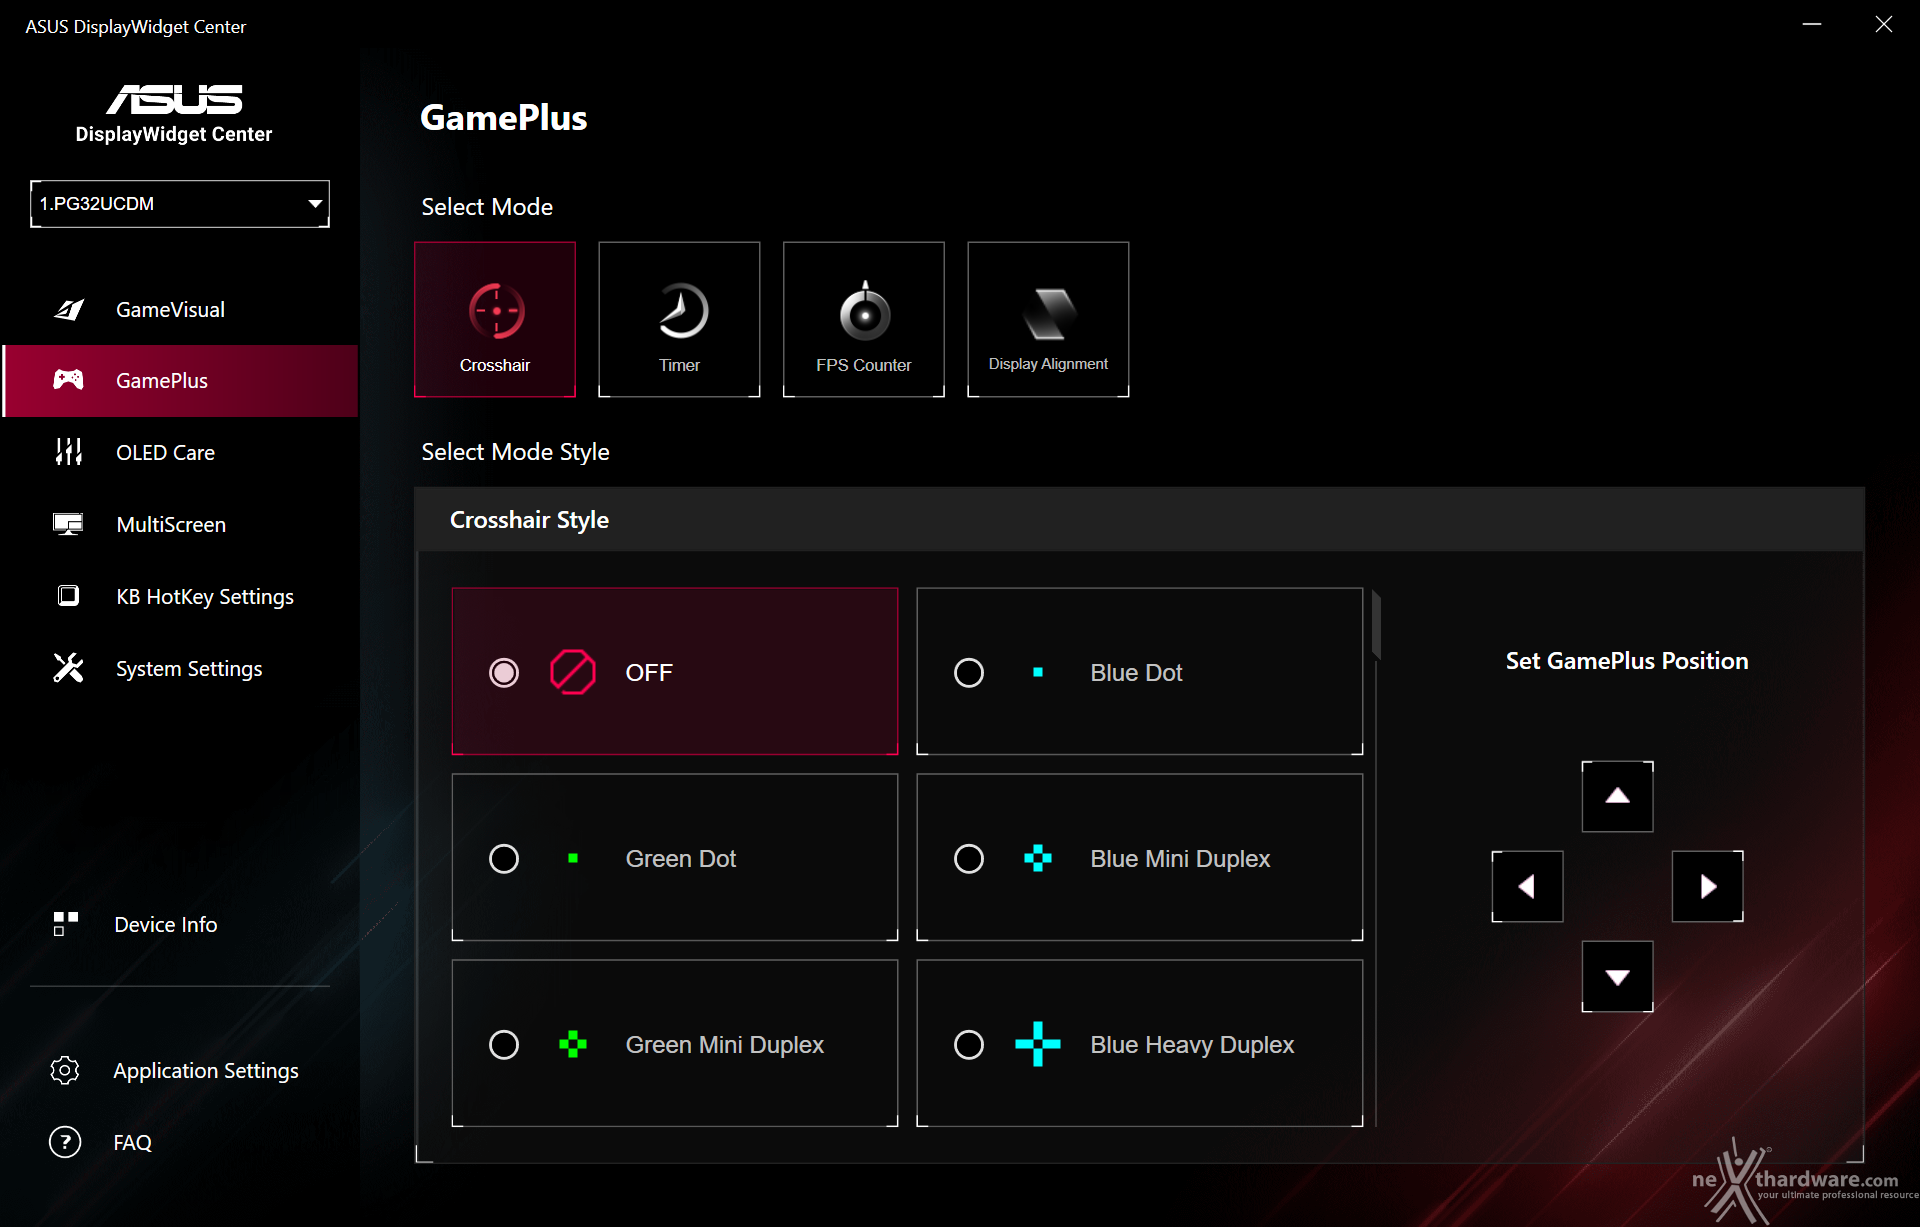
Task: Click the MultiScreen monitor icon
Action: coord(68,524)
